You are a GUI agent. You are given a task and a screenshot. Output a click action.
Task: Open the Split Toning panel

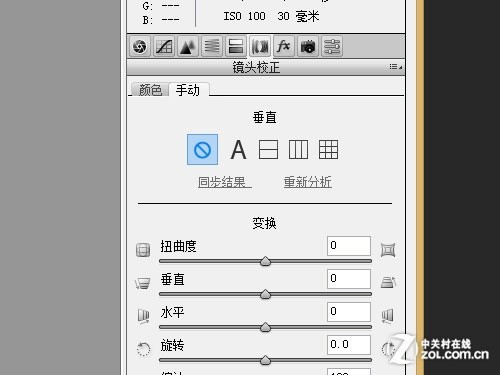coord(236,46)
